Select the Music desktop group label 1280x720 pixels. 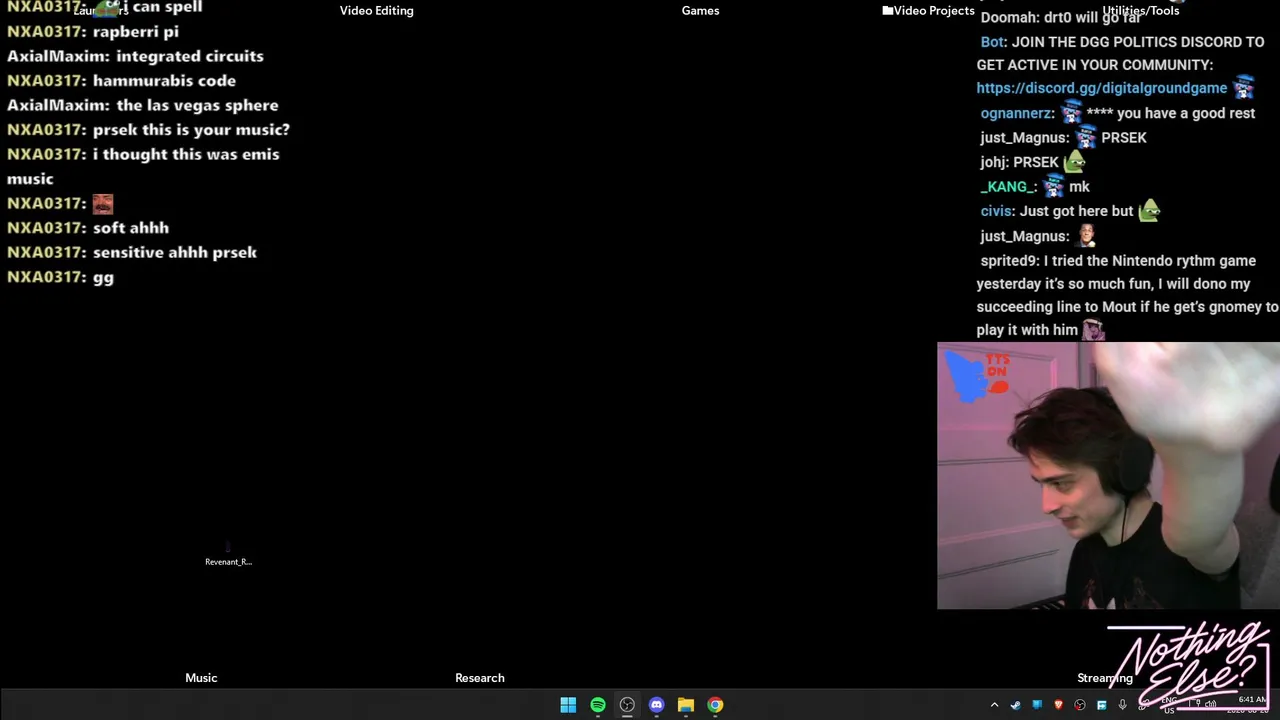201,678
